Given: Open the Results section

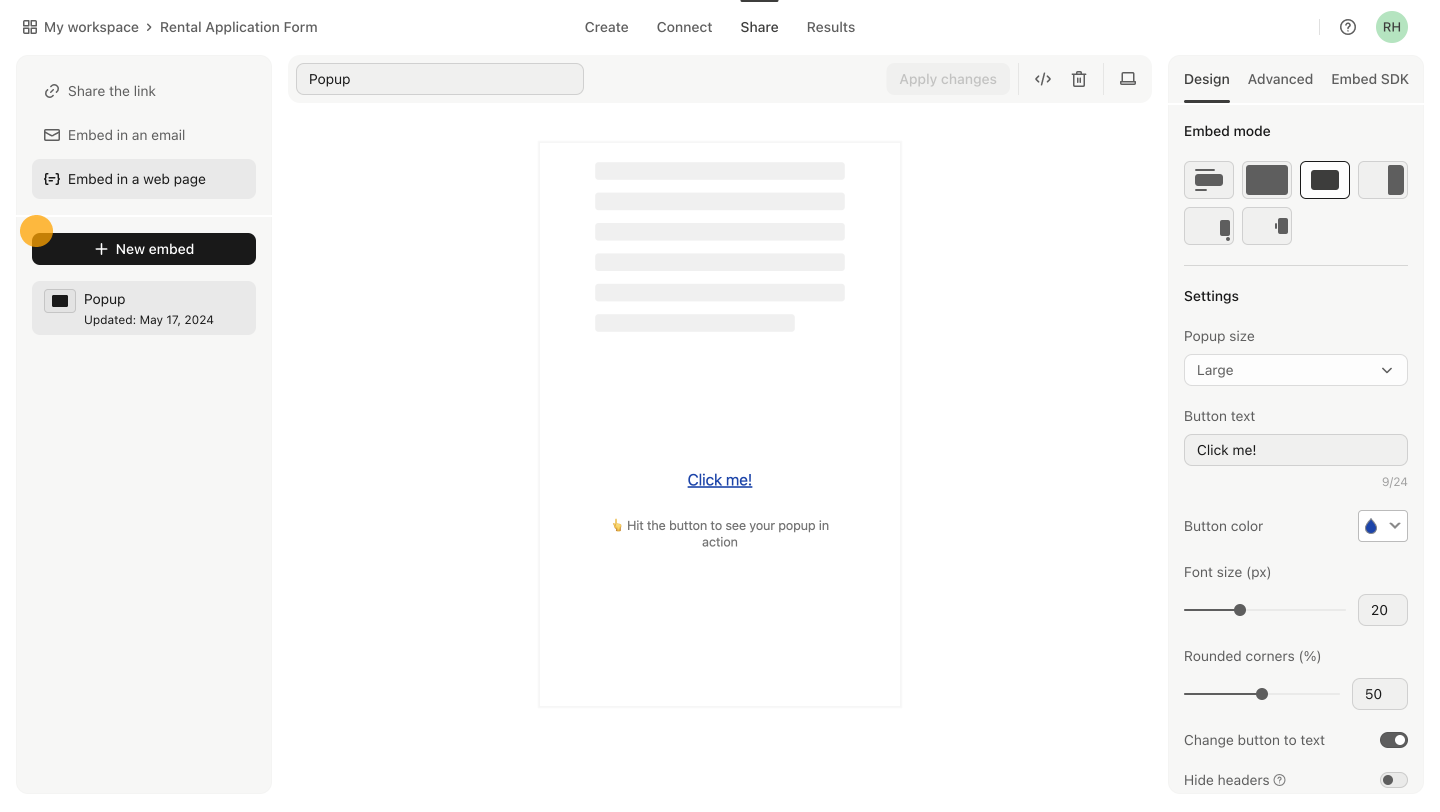Looking at the screenshot, I should [830, 27].
